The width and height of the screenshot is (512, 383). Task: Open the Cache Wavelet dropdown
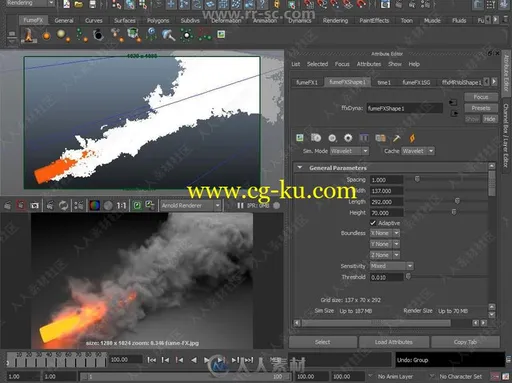click(x=418, y=151)
